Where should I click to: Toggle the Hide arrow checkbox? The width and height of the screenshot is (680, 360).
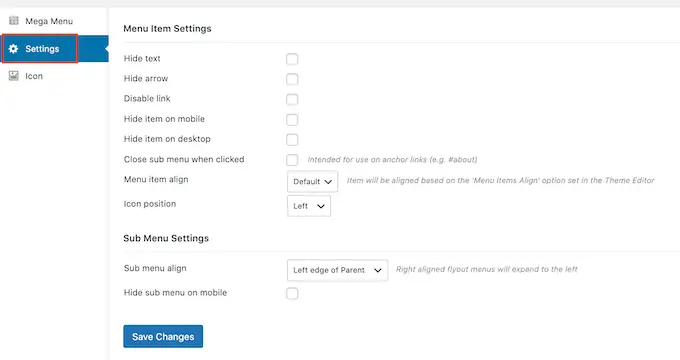click(292, 79)
